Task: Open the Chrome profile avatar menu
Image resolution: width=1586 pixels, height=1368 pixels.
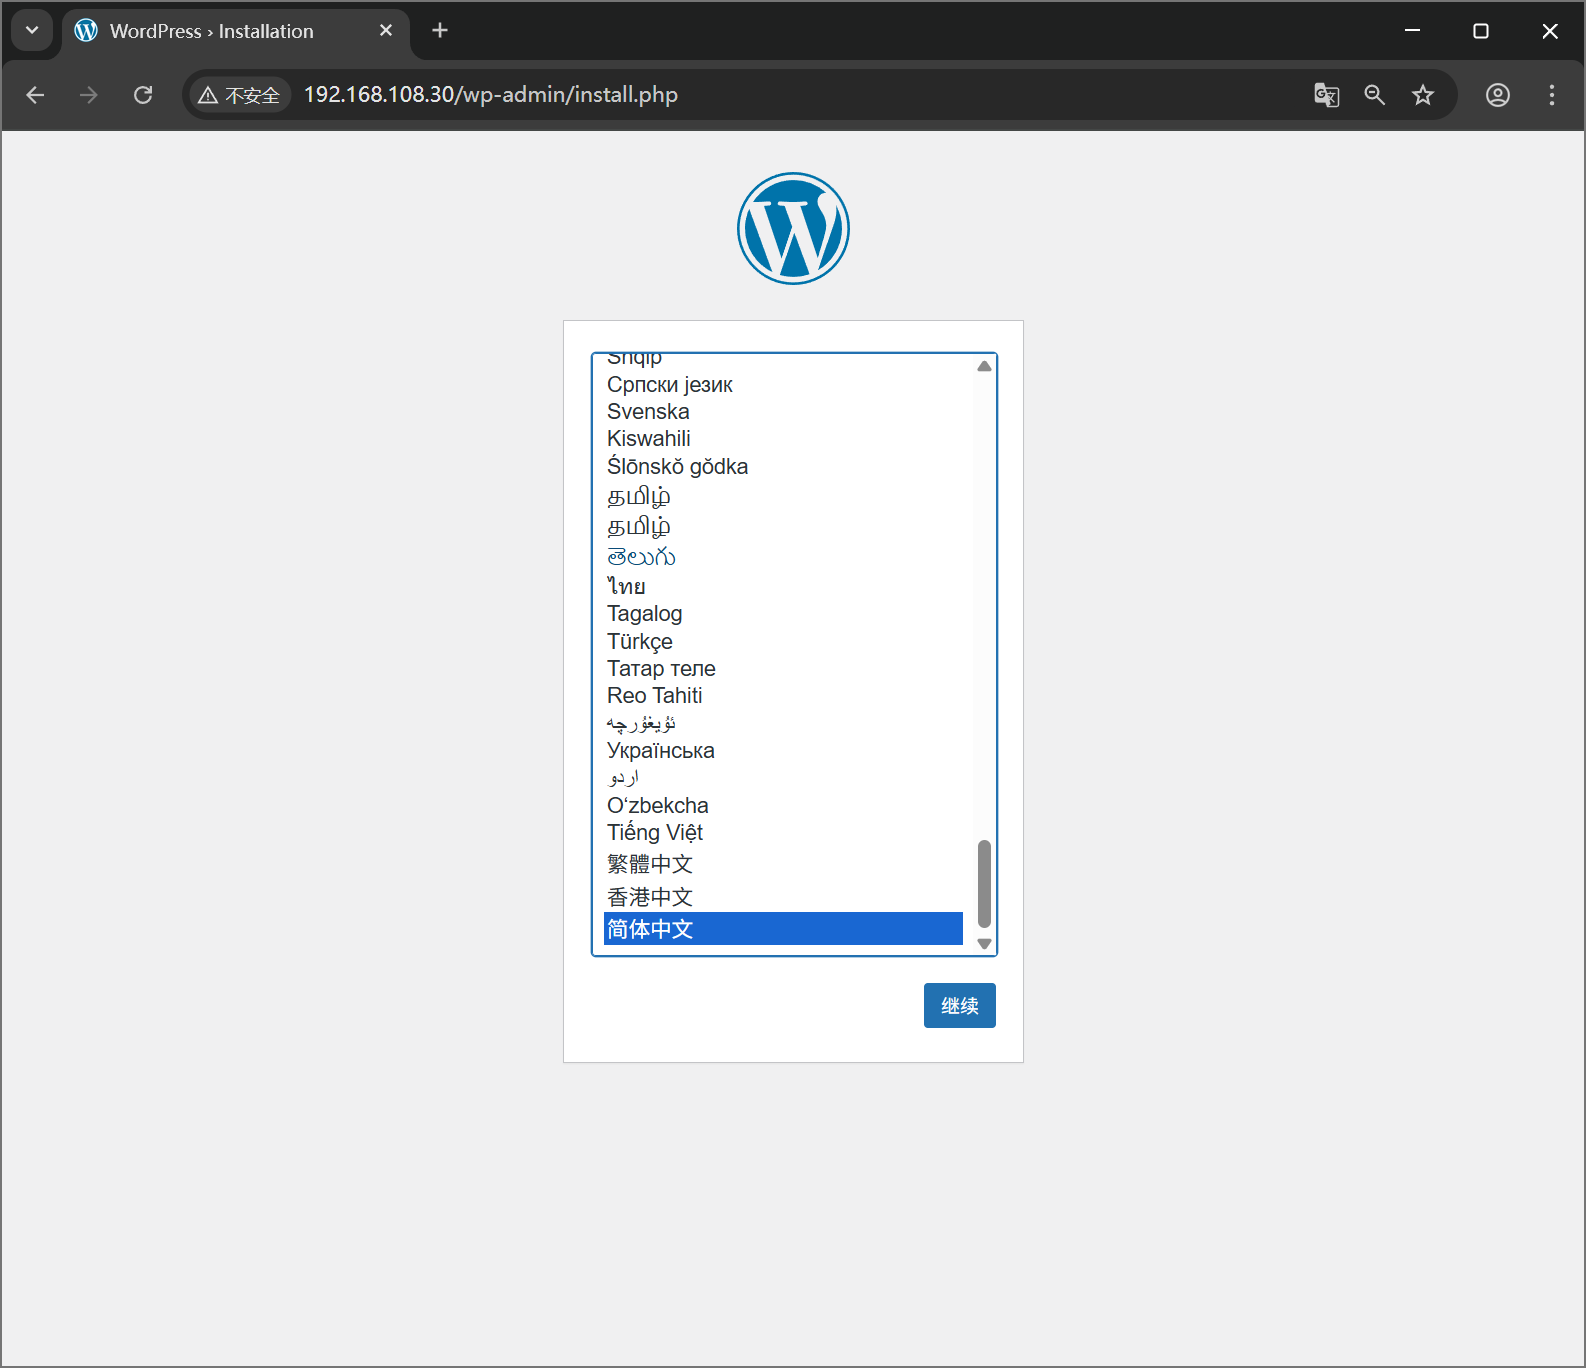Action: [1498, 95]
